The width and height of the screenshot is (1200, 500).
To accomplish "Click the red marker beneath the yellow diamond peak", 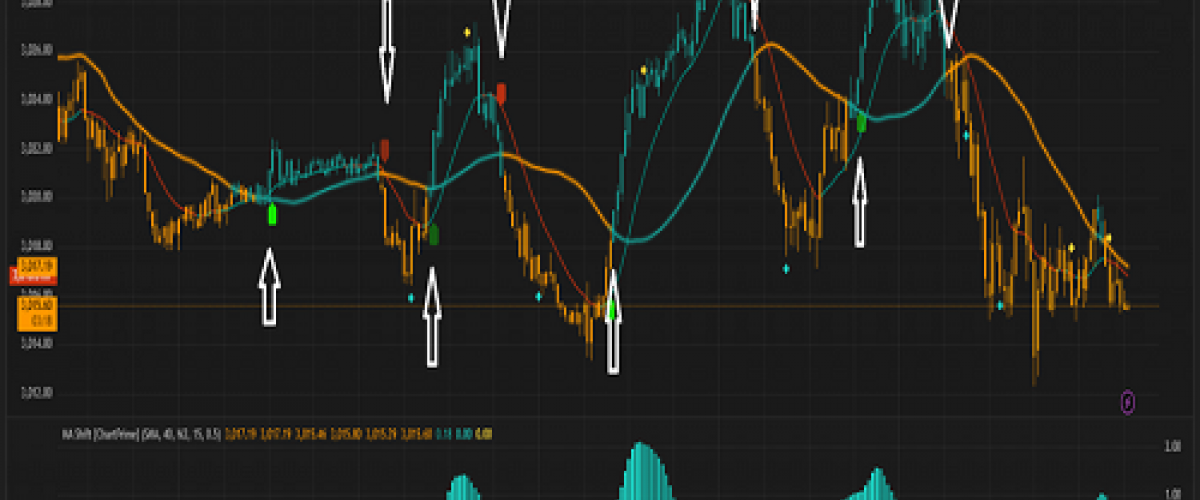I will click(x=501, y=93).
